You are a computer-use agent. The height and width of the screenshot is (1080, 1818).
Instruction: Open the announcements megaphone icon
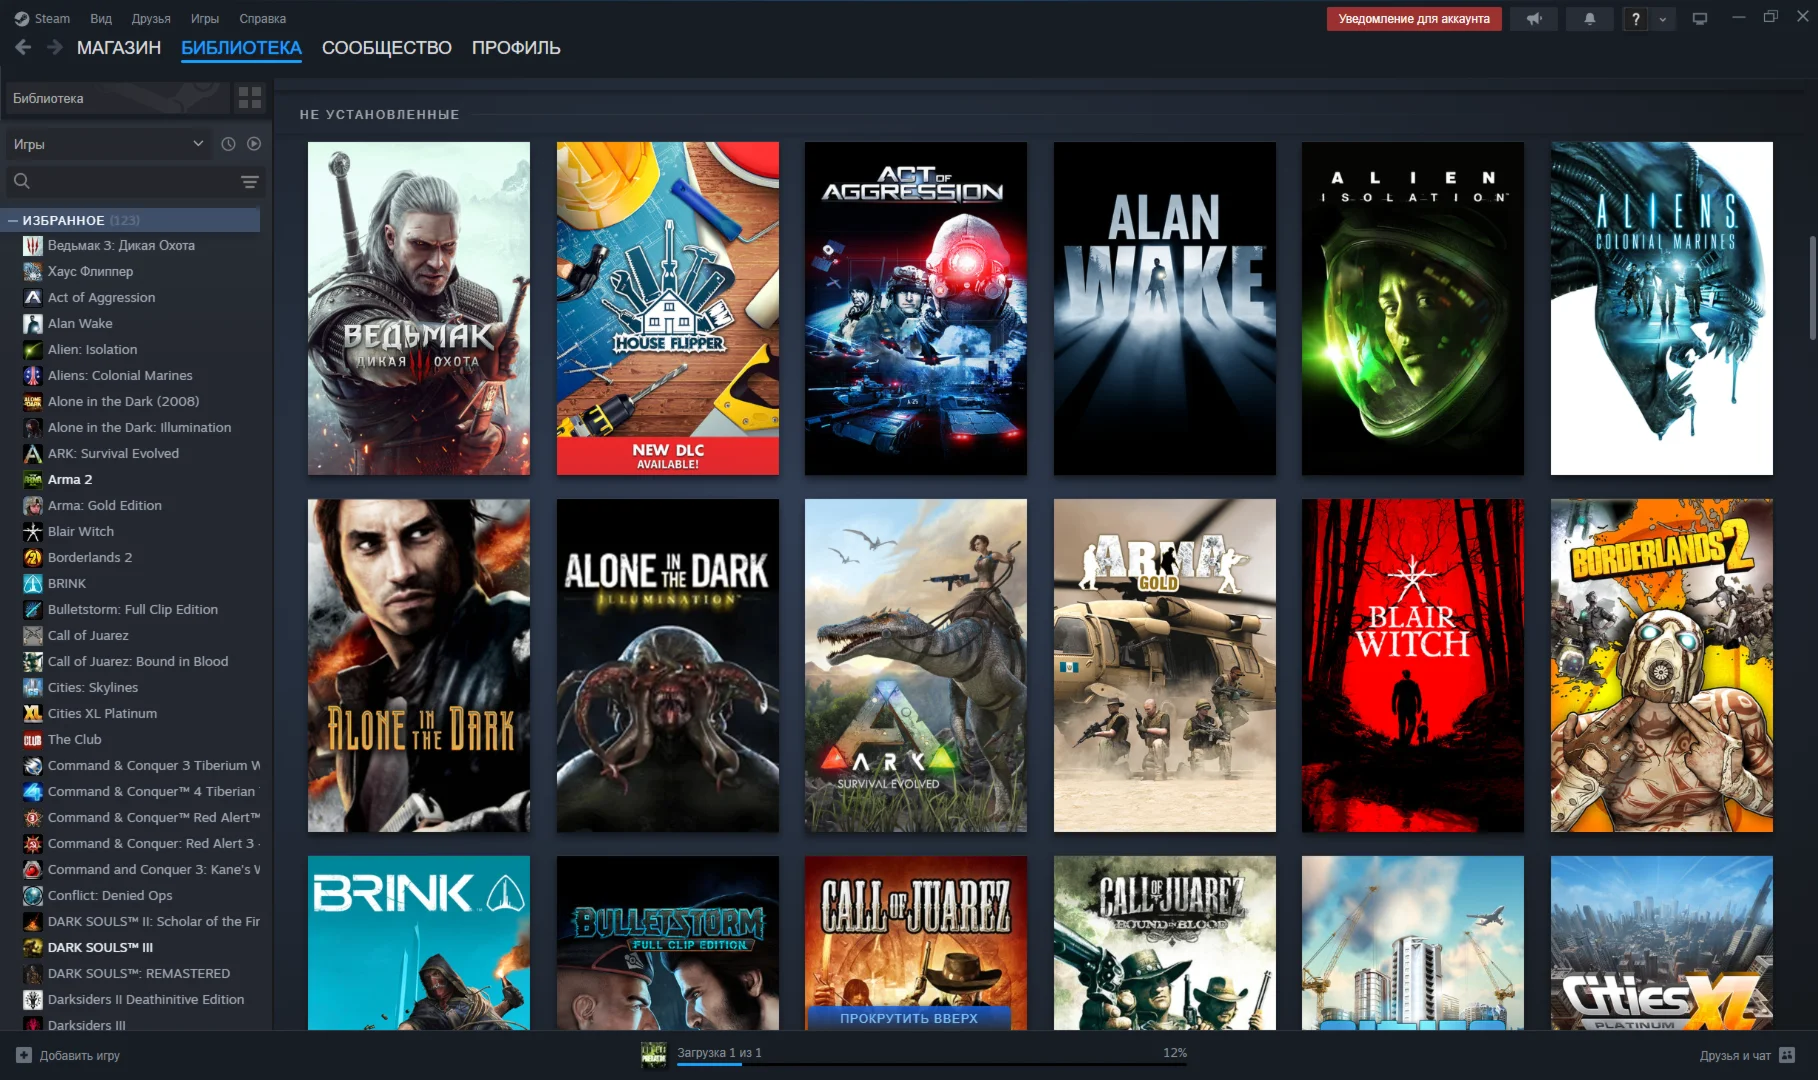tap(1534, 19)
